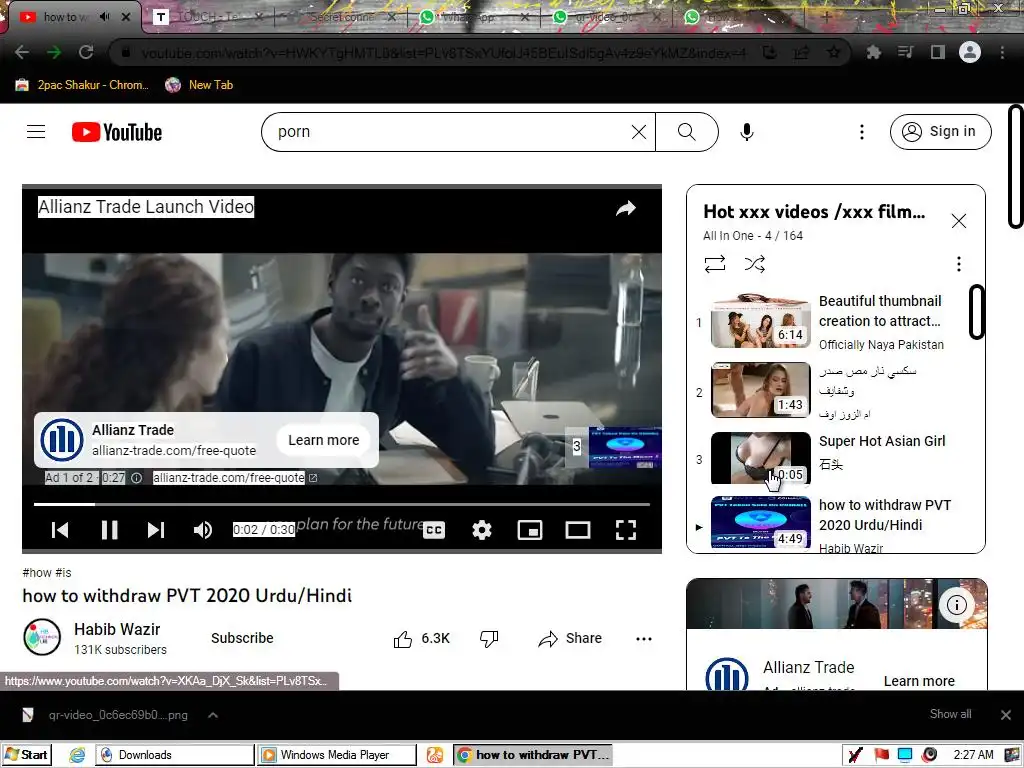Open Chrome three-dot menu

click(1002, 52)
